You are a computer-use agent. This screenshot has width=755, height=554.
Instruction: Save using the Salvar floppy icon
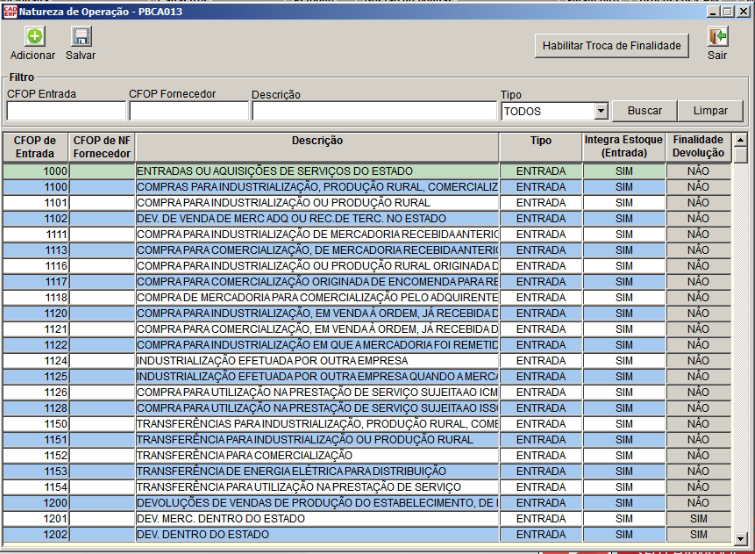[x=81, y=36]
